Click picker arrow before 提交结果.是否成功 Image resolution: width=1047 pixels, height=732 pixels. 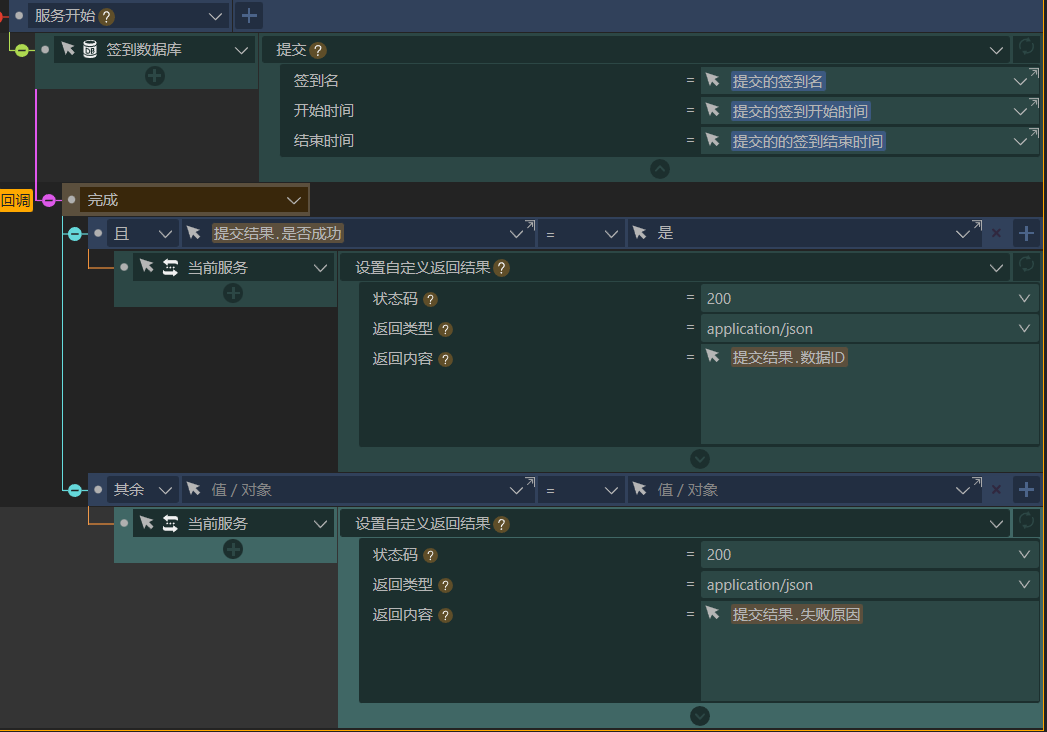point(194,232)
